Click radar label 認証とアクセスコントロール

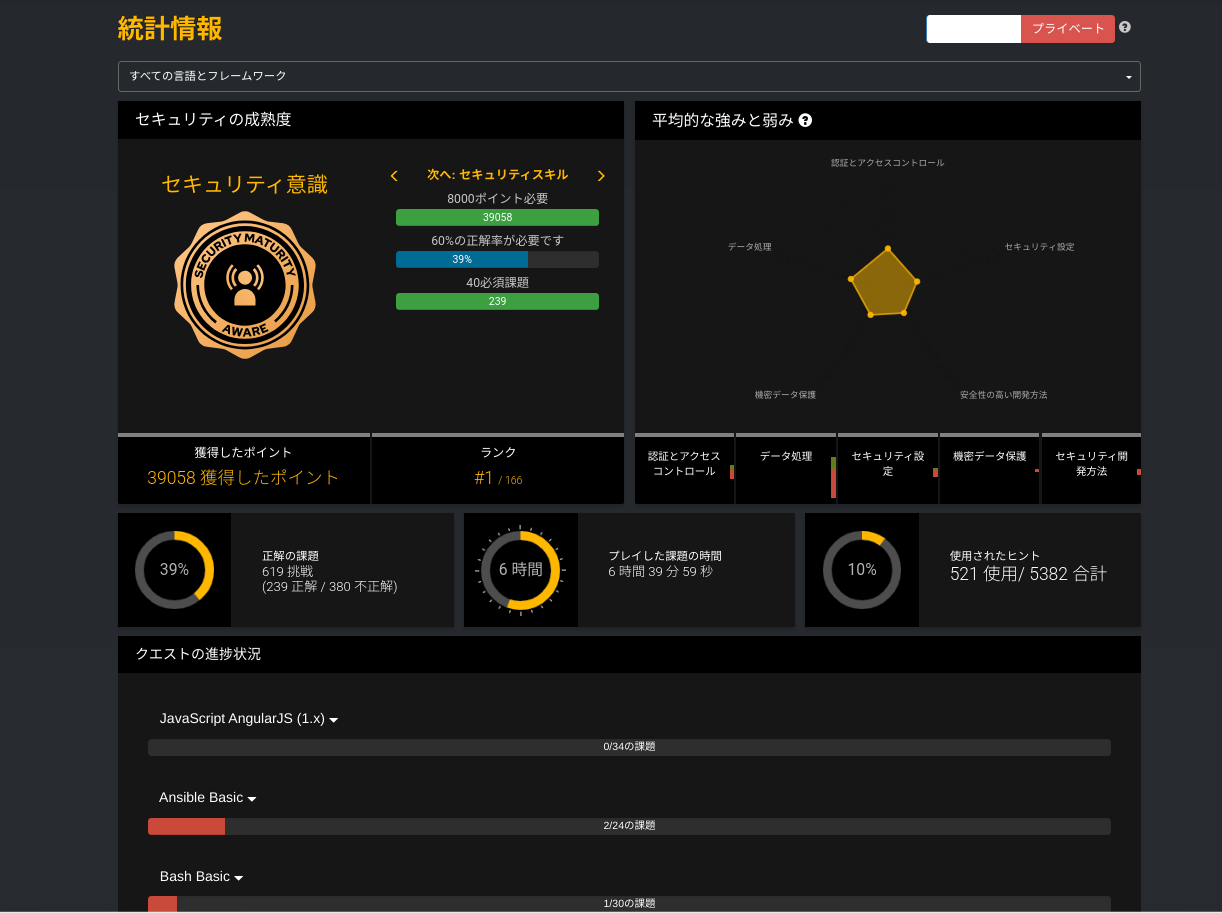(887, 163)
